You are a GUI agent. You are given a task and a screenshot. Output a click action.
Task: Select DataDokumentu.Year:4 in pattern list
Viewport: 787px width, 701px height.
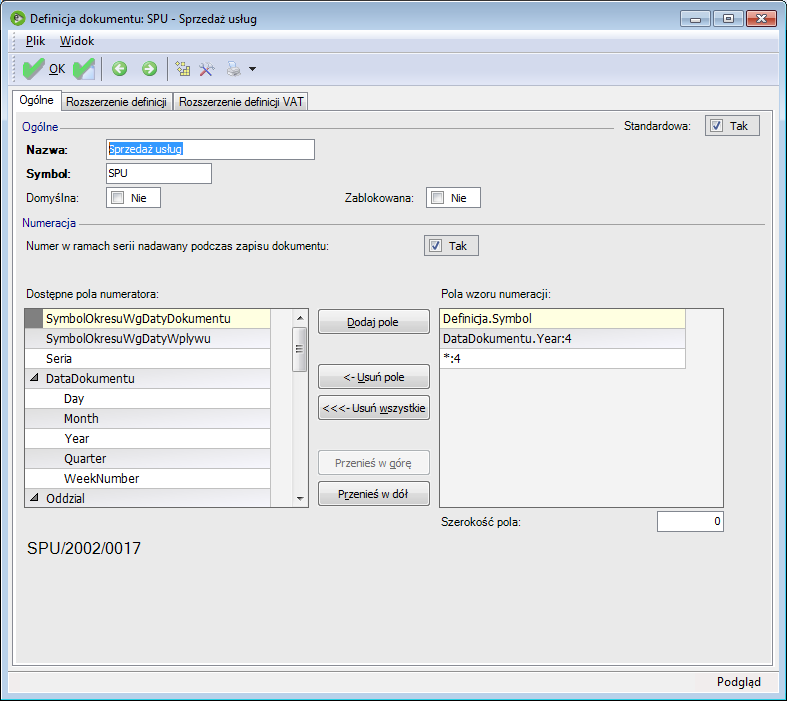pyautogui.click(x=562, y=339)
